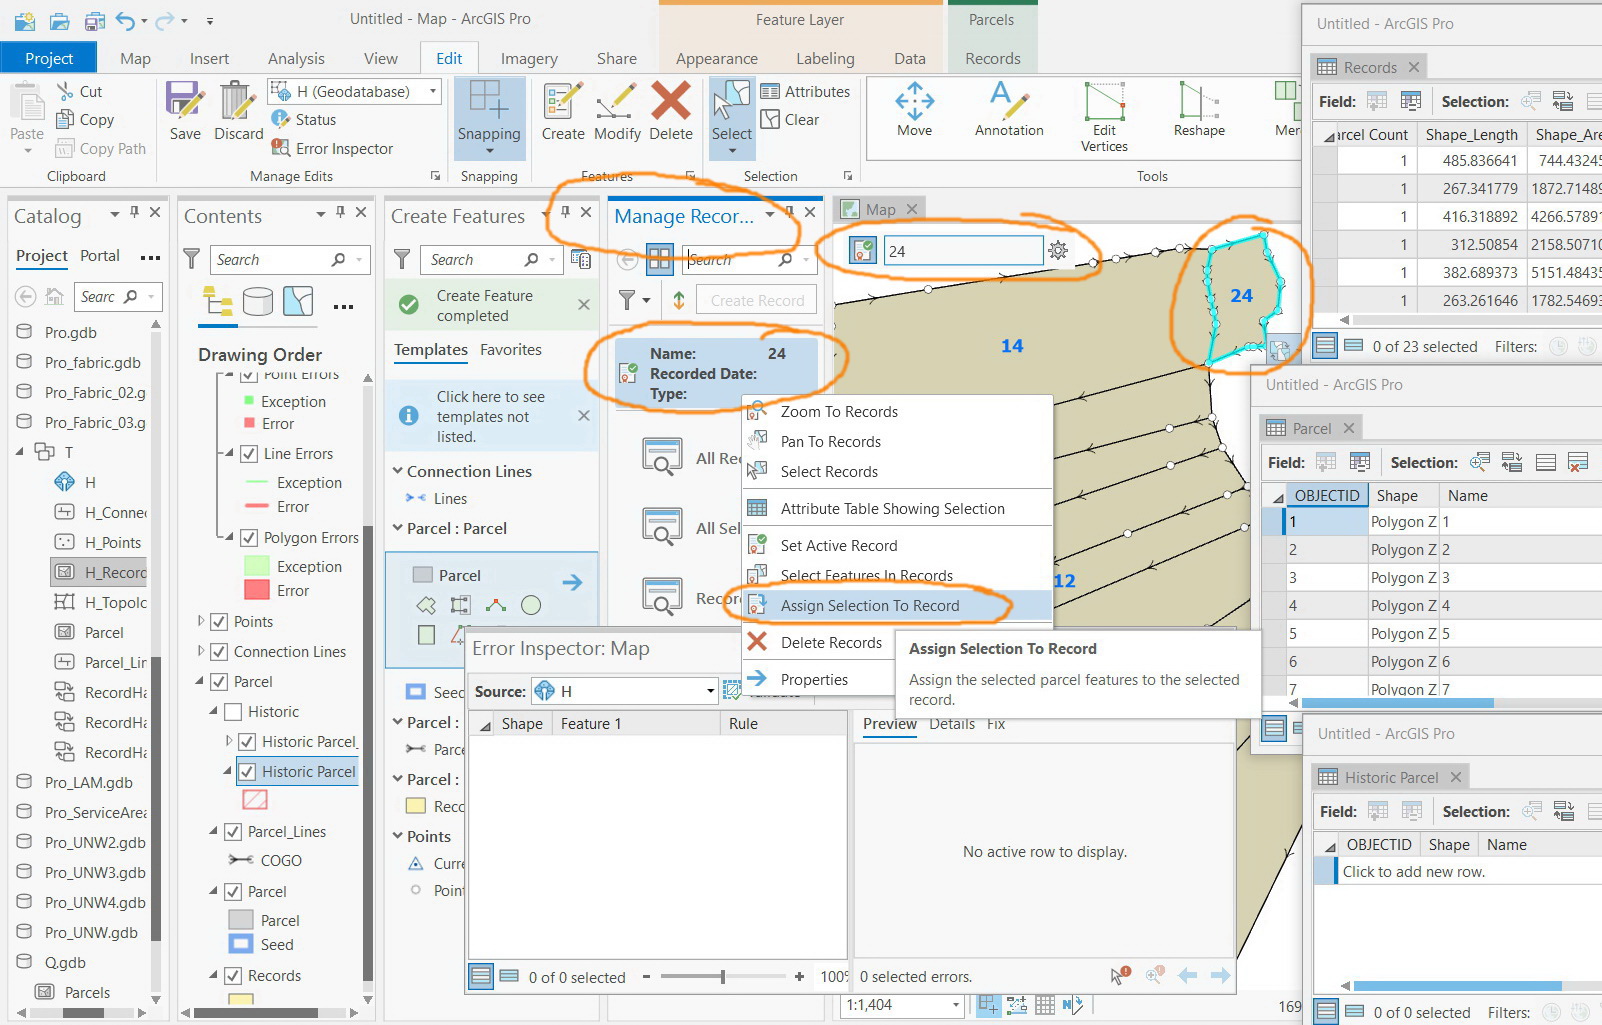
Task: Click the red Delete icon in Features
Action: (671, 101)
